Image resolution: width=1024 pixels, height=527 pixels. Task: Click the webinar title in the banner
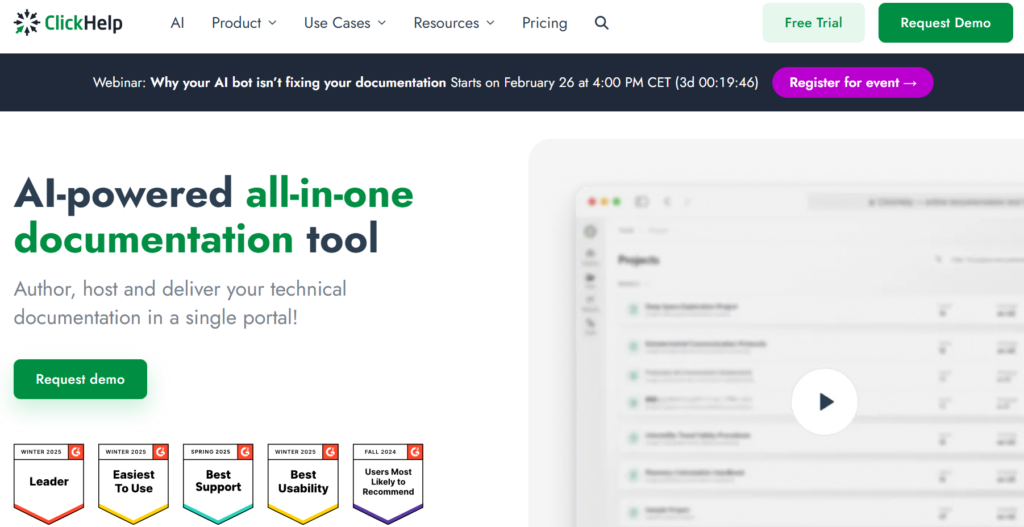pos(298,83)
